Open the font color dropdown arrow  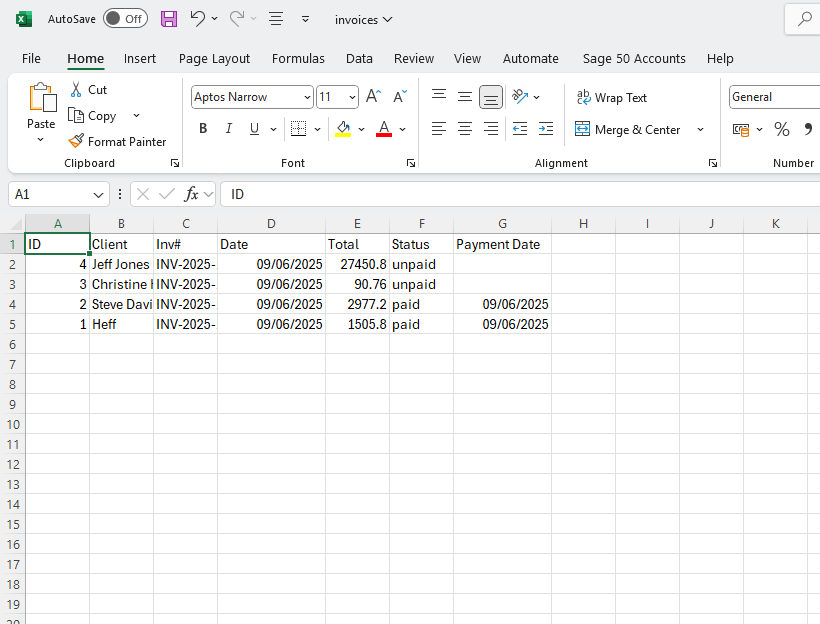403,129
